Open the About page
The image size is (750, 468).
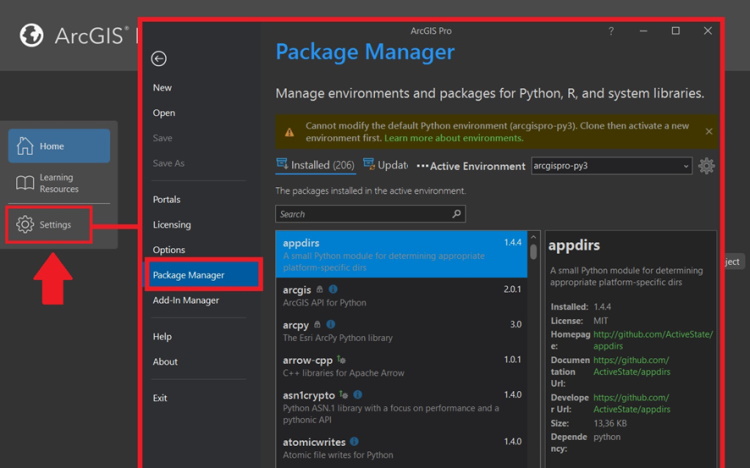point(165,362)
